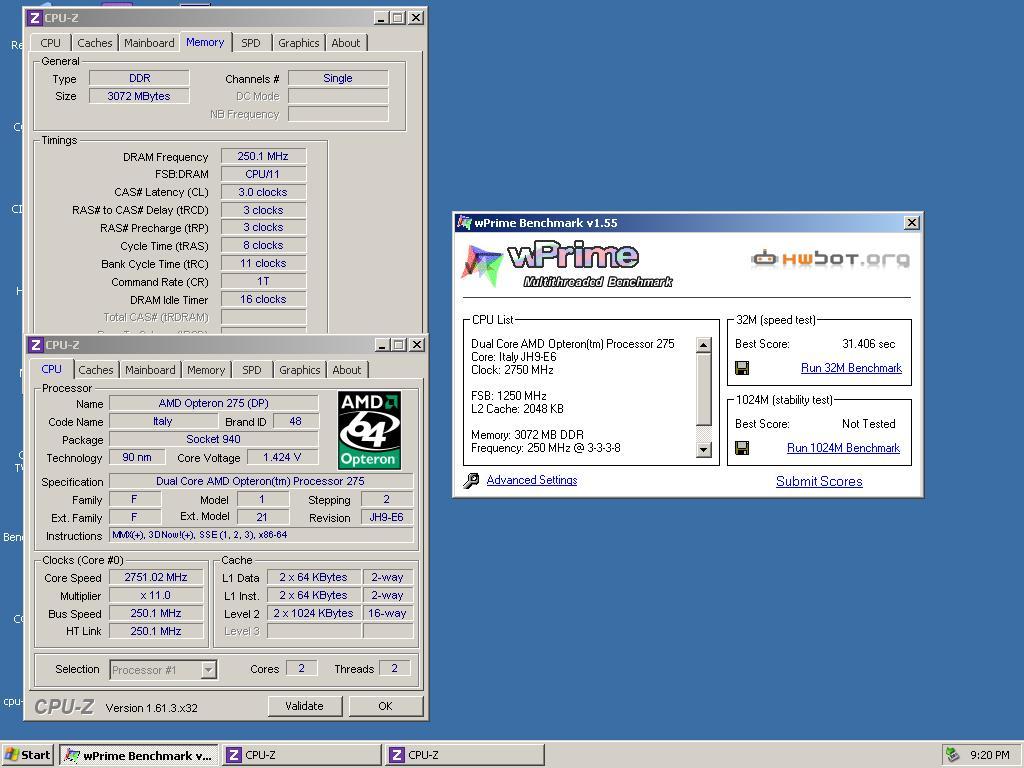The width and height of the screenshot is (1024, 768).
Task: Click the CAS# Latency value 3.0 clocks
Action: pyautogui.click(x=263, y=192)
